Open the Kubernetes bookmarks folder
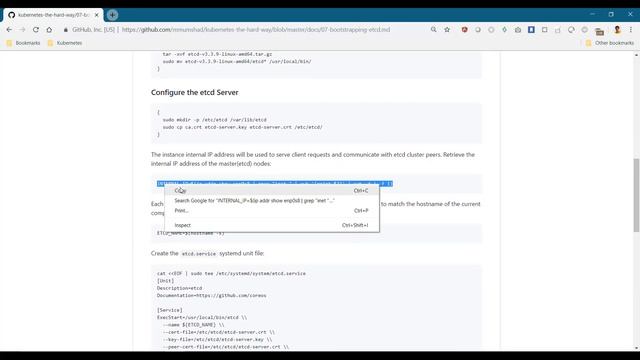The width and height of the screenshot is (640, 360). (x=65, y=43)
